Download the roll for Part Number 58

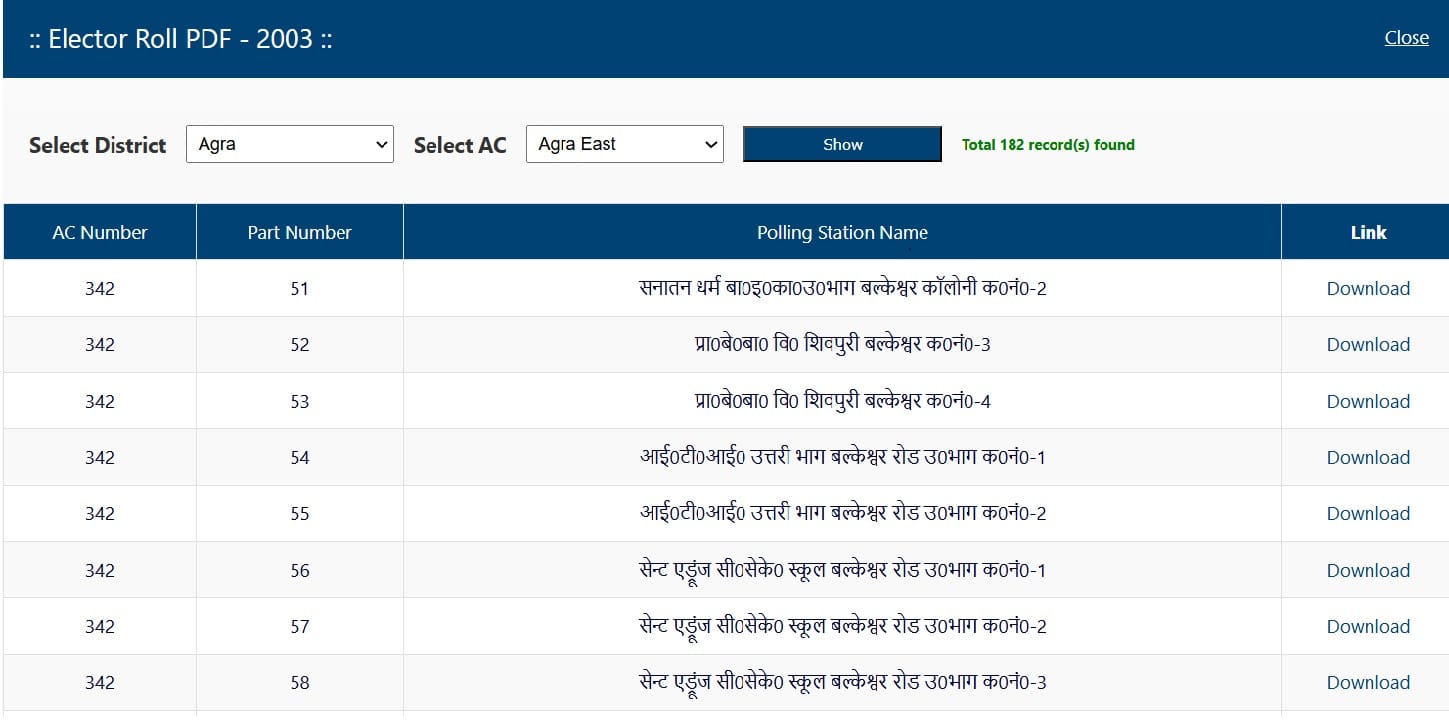tap(1368, 682)
